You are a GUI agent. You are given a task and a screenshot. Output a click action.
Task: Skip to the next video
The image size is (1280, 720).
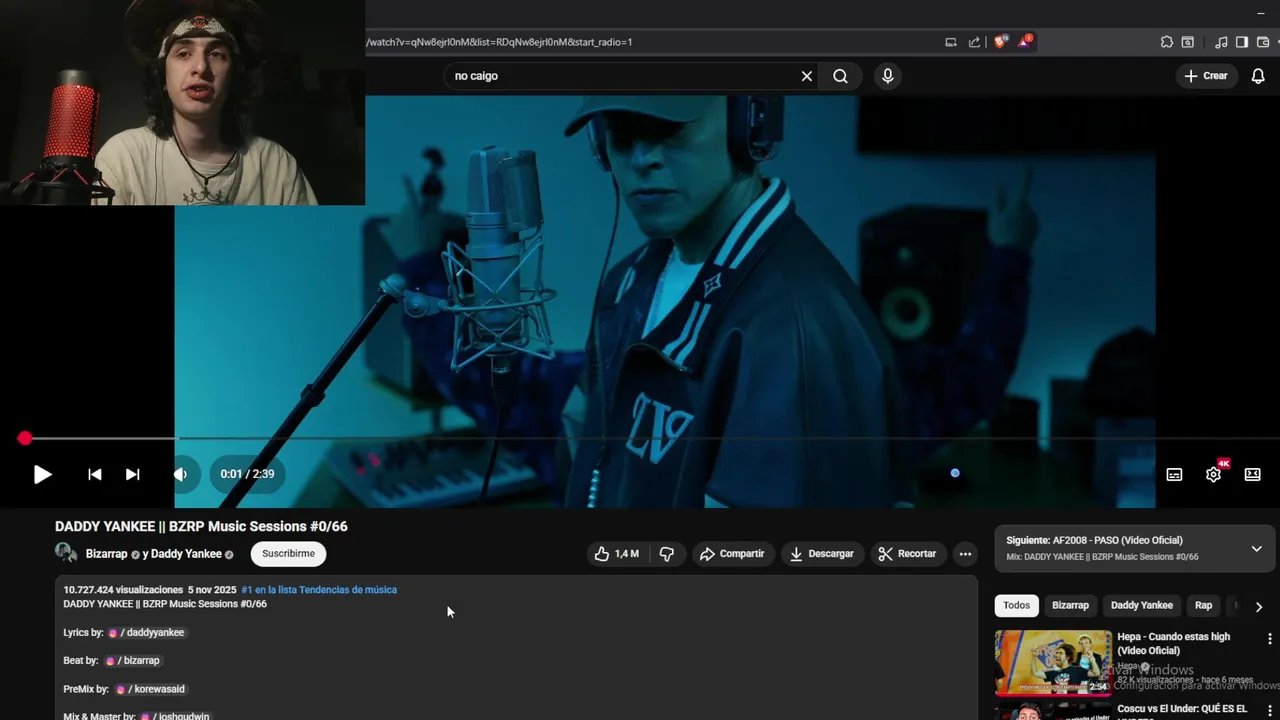coord(132,474)
